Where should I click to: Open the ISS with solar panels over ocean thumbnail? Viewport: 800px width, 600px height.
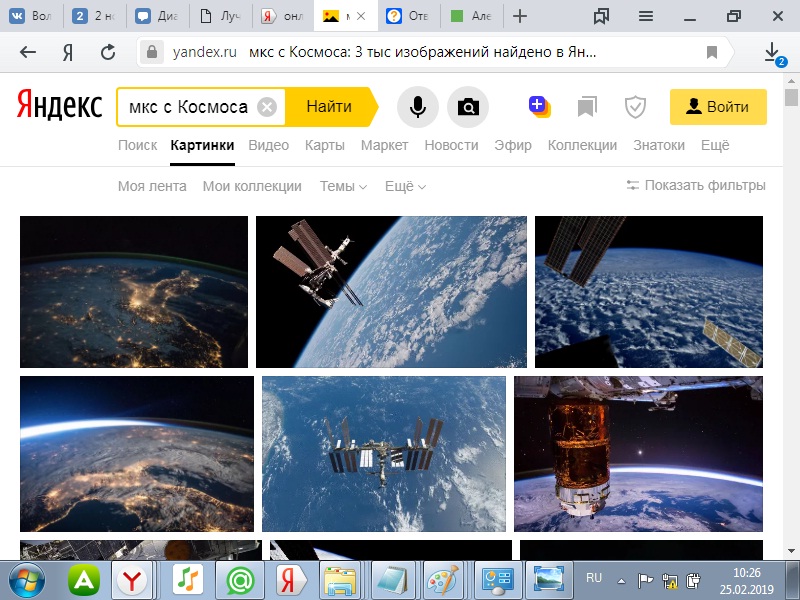coord(384,454)
